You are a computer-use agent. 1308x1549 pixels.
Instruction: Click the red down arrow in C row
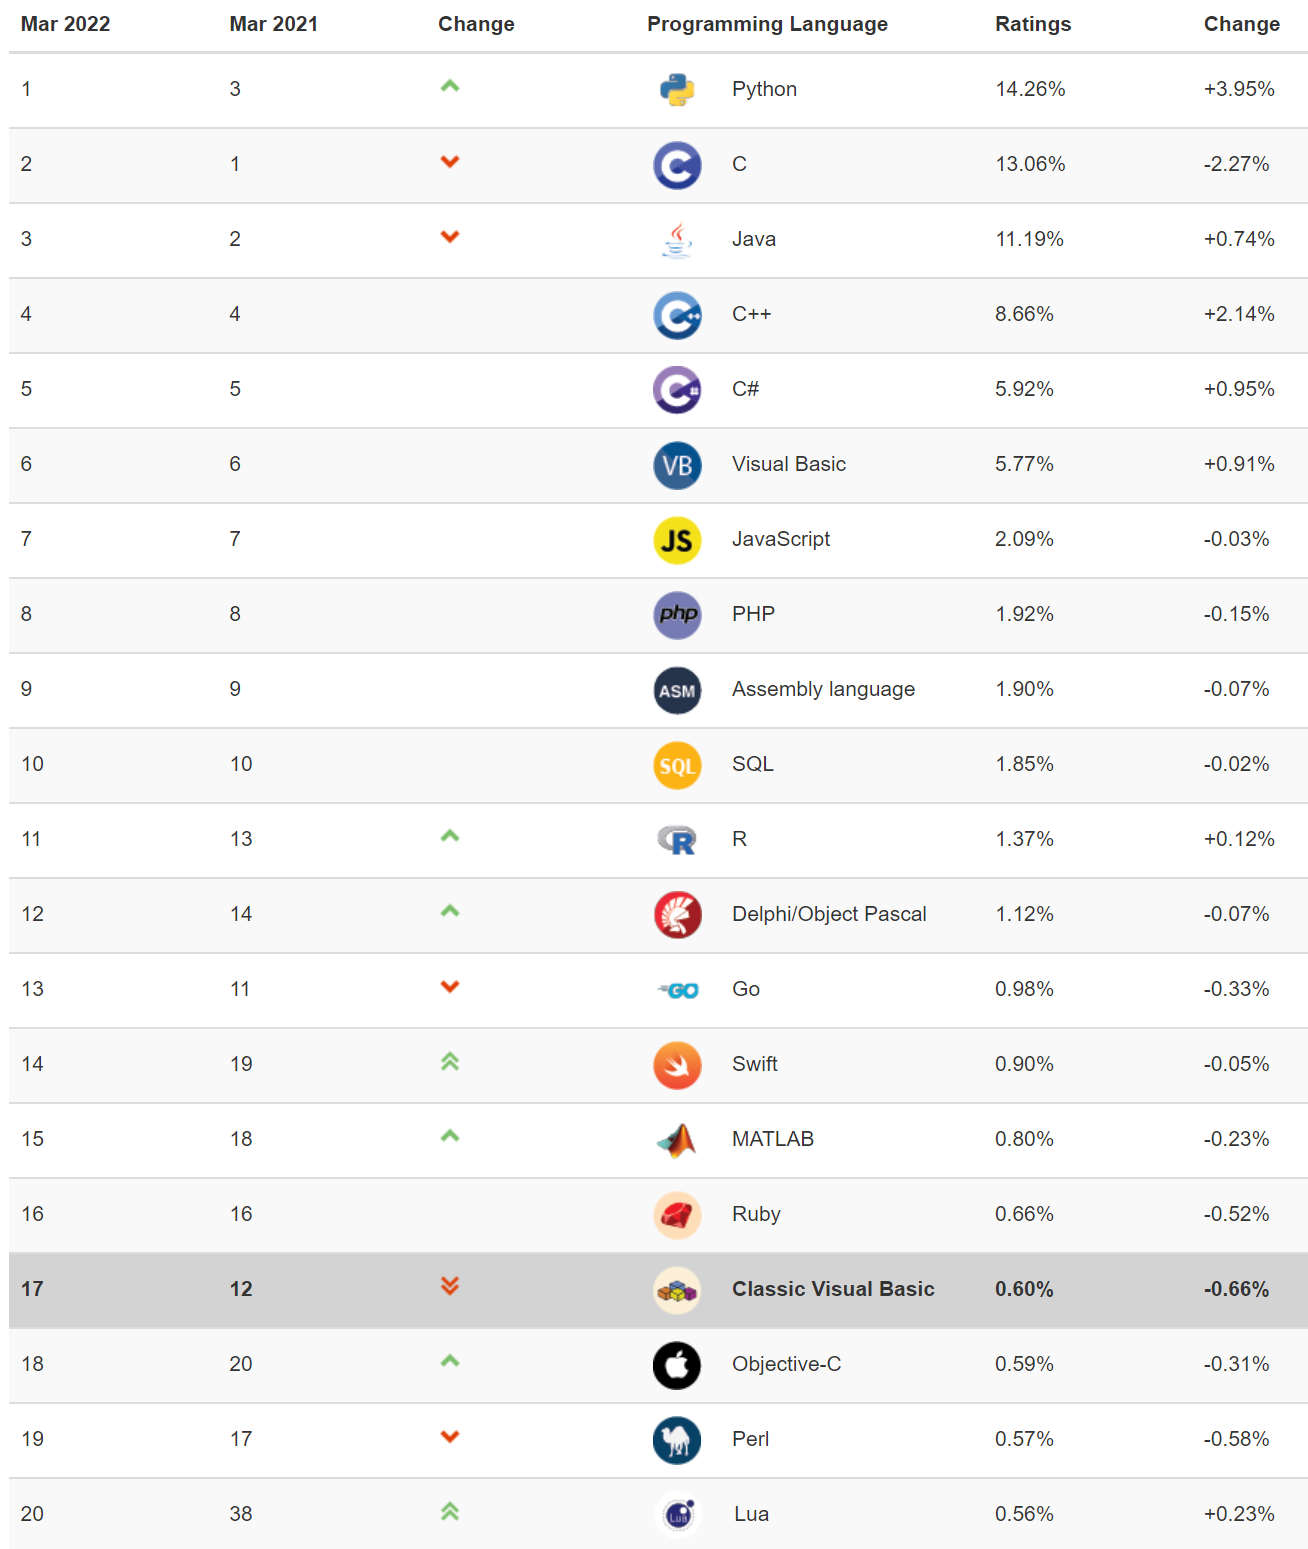pos(450,162)
